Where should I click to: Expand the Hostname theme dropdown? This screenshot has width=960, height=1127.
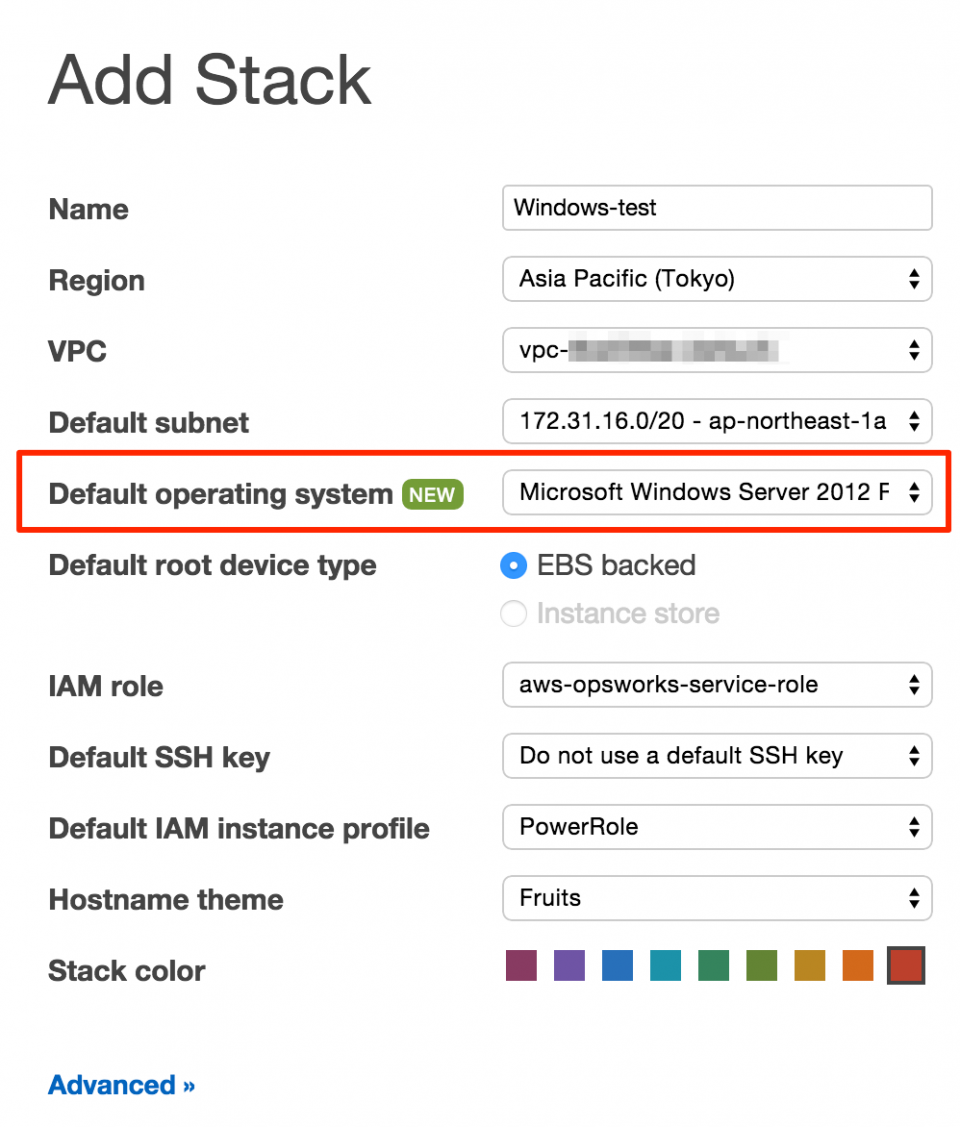pyautogui.click(x=716, y=898)
